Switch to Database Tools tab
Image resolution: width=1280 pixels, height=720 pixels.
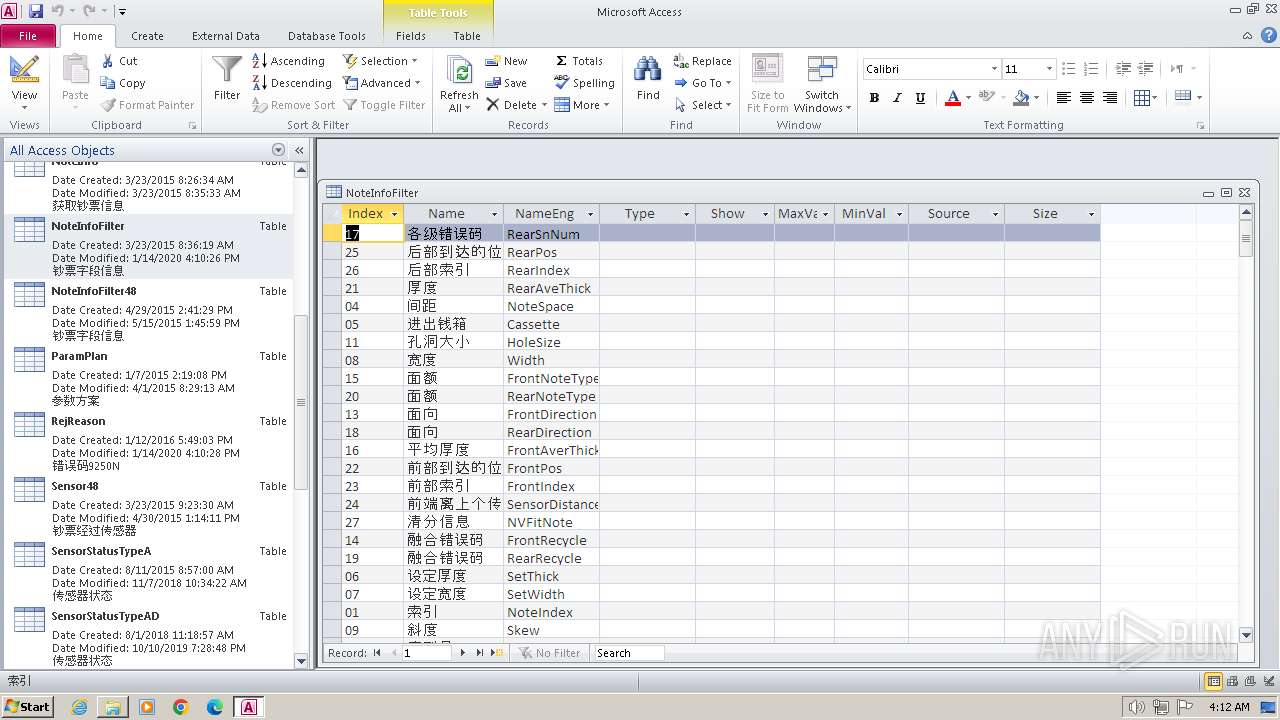[x=327, y=36]
